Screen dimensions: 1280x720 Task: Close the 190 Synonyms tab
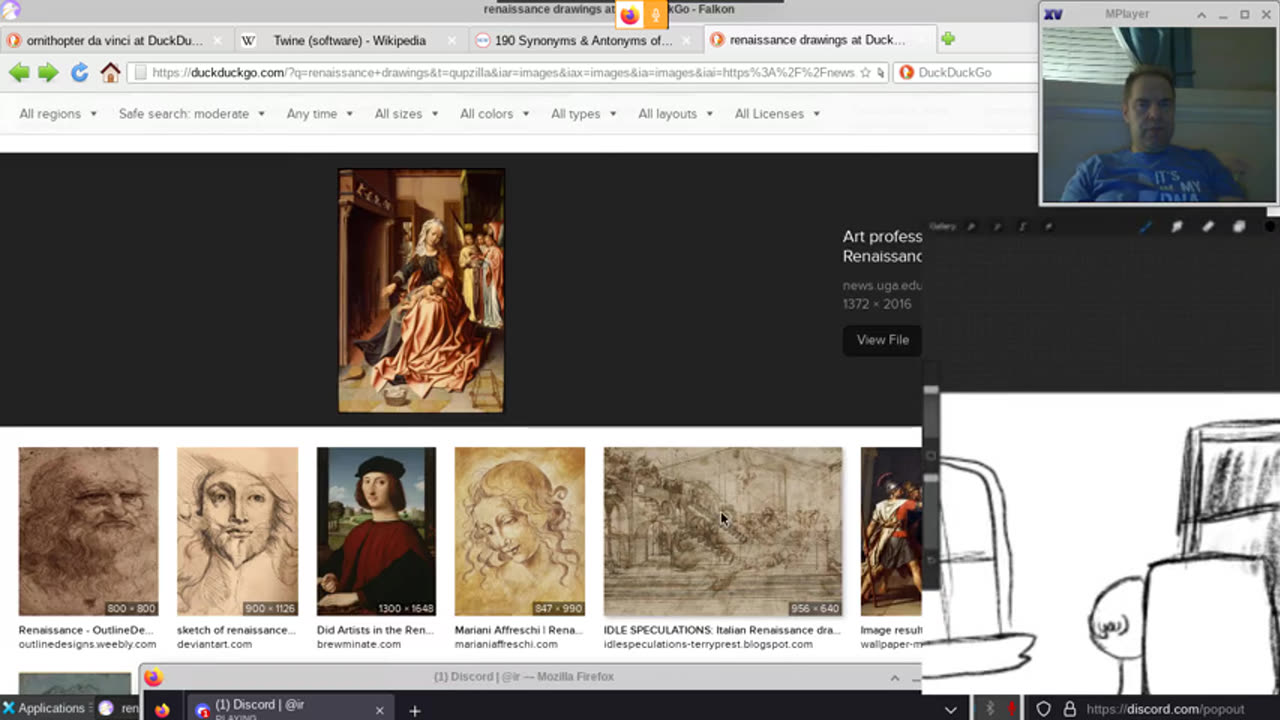(x=687, y=40)
